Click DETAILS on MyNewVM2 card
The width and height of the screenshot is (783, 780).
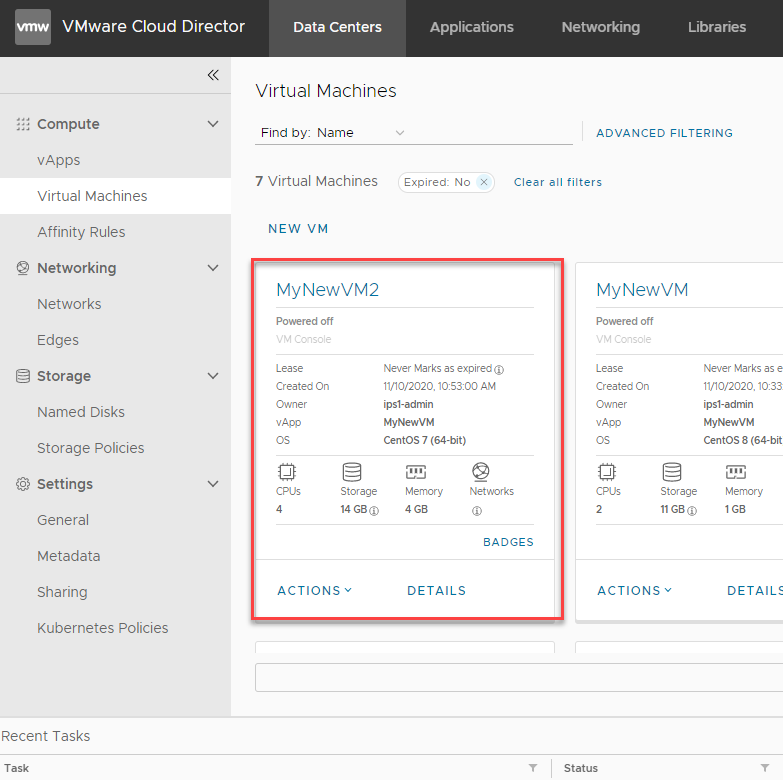[x=436, y=590]
